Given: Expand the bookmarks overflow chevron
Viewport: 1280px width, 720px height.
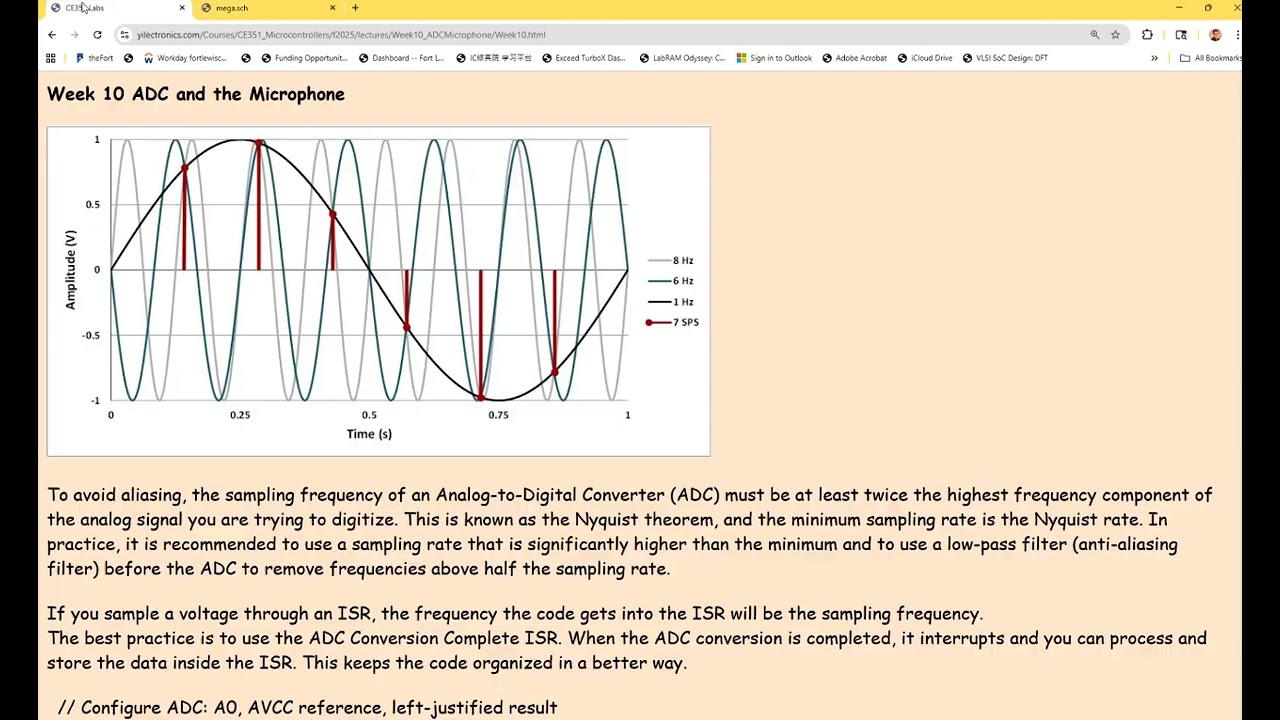Looking at the screenshot, I should point(1154,58).
